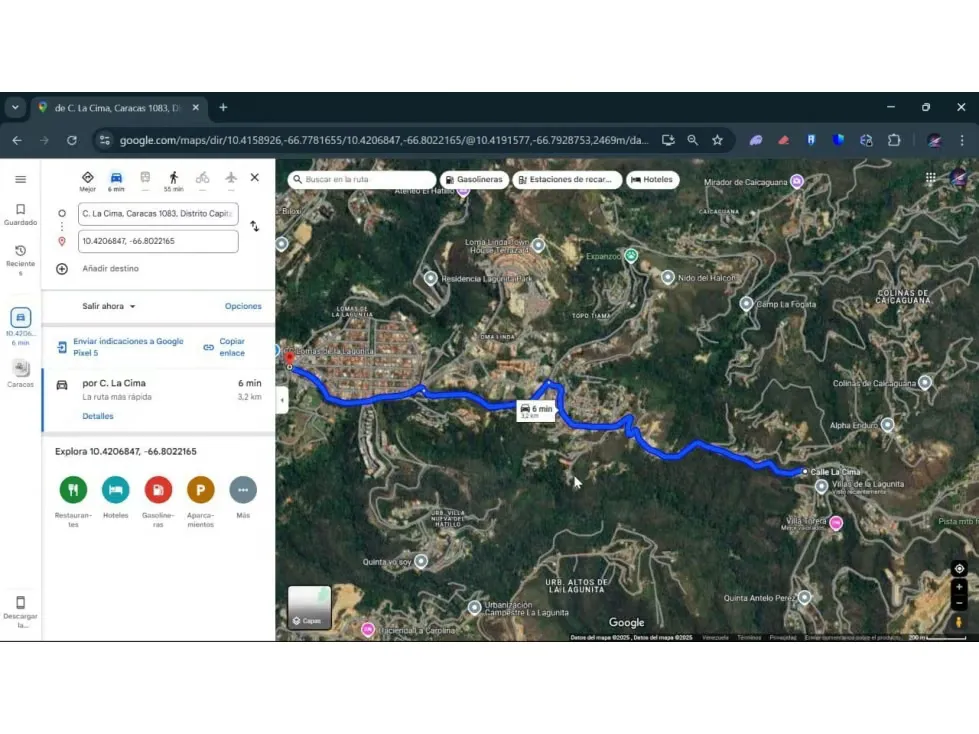The height and width of the screenshot is (734, 979).
Task: Switch to the Google Maps browser tab
Action: pos(119,108)
